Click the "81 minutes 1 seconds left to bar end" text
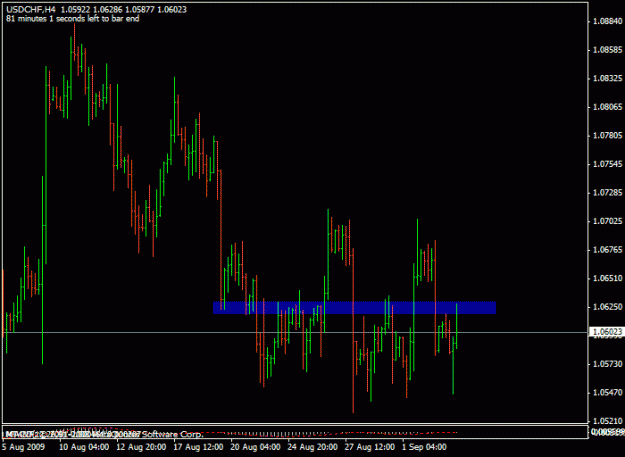Screen dimensions: 625x457 coord(73,18)
